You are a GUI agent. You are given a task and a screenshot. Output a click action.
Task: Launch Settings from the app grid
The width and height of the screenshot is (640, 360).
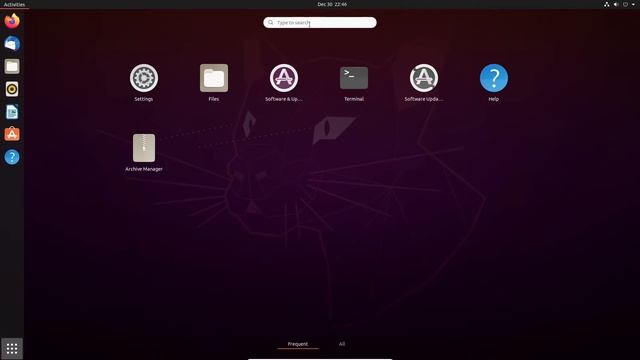[144, 78]
